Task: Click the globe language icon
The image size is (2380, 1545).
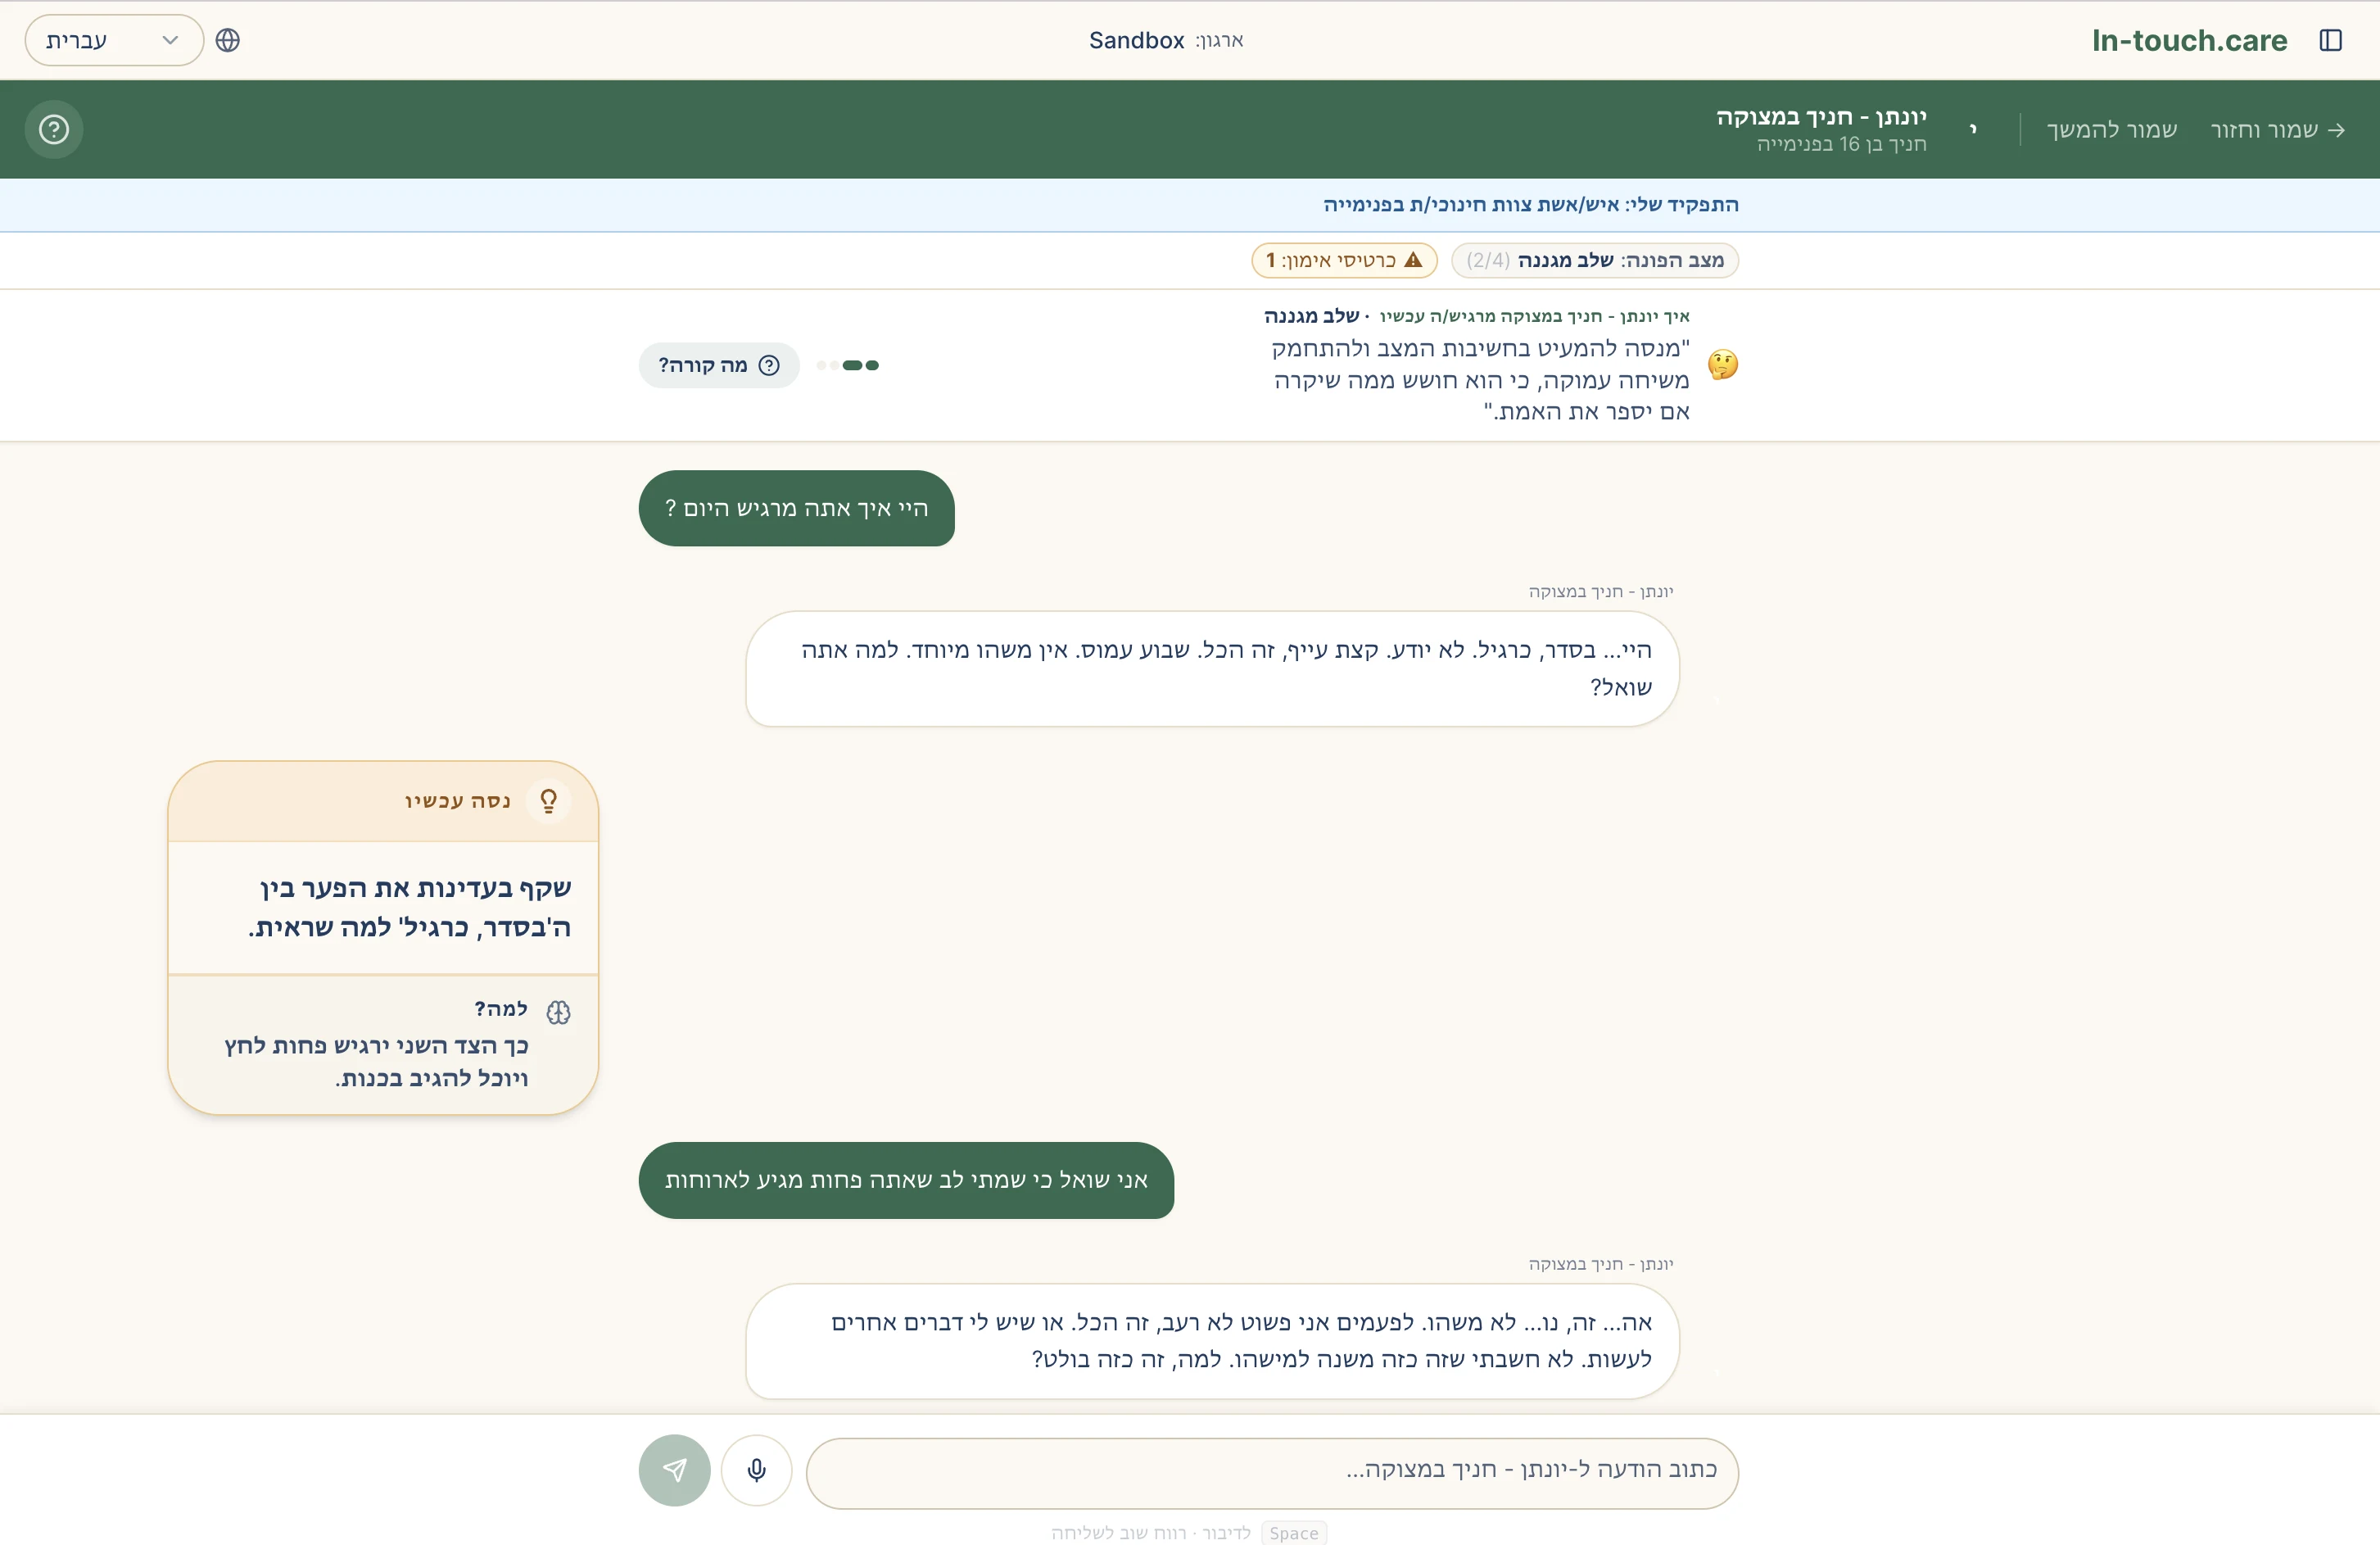Action: (x=228, y=40)
